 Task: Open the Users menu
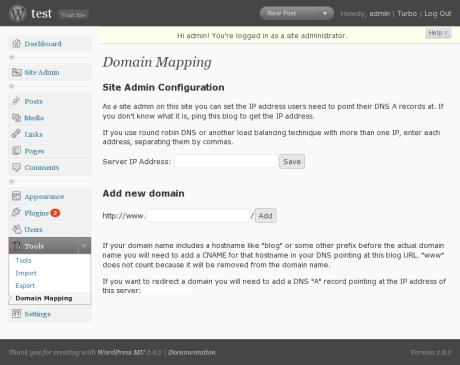[33, 229]
